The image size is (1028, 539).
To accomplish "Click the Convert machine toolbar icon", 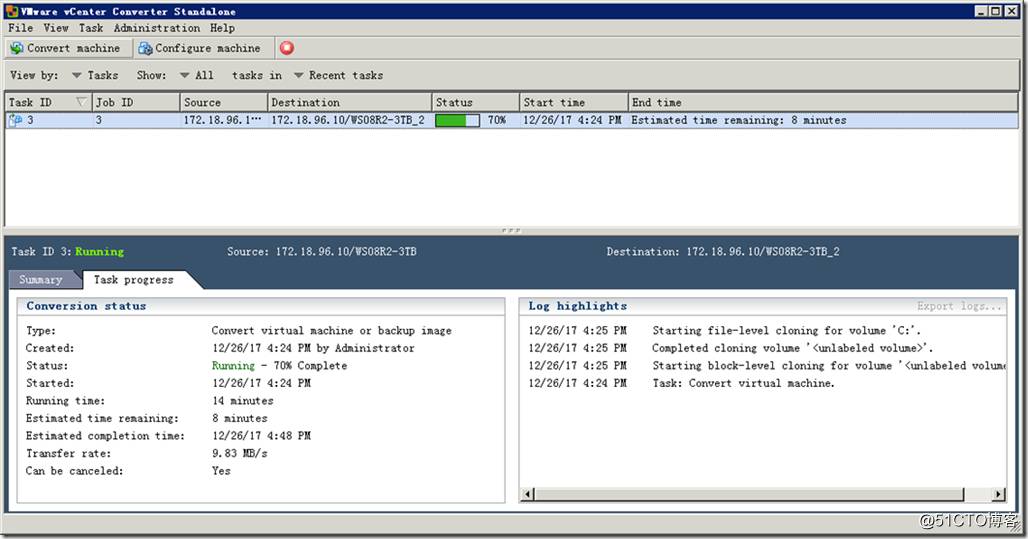I will click(x=17, y=48).
